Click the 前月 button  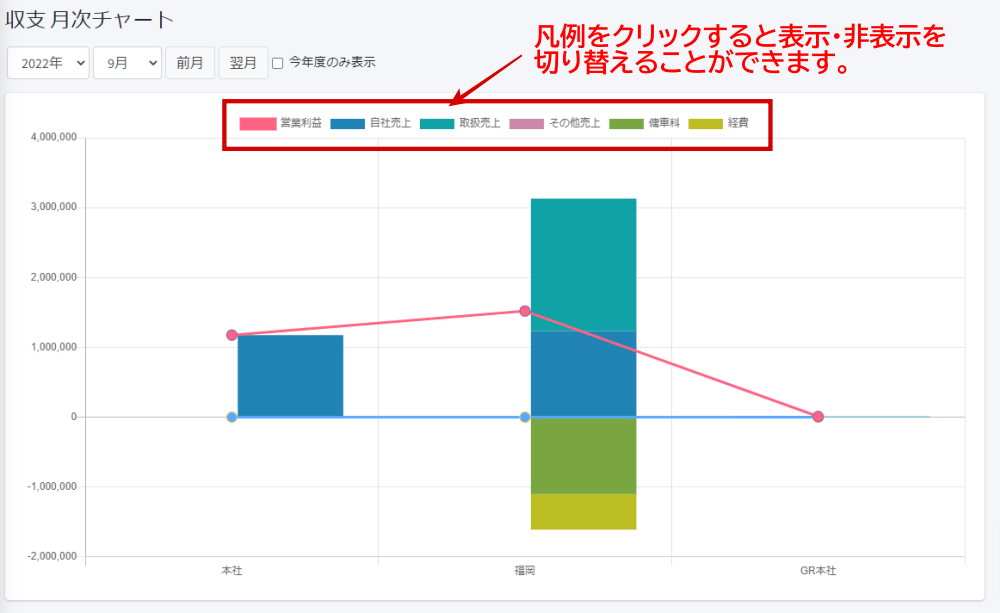point(189,63)
